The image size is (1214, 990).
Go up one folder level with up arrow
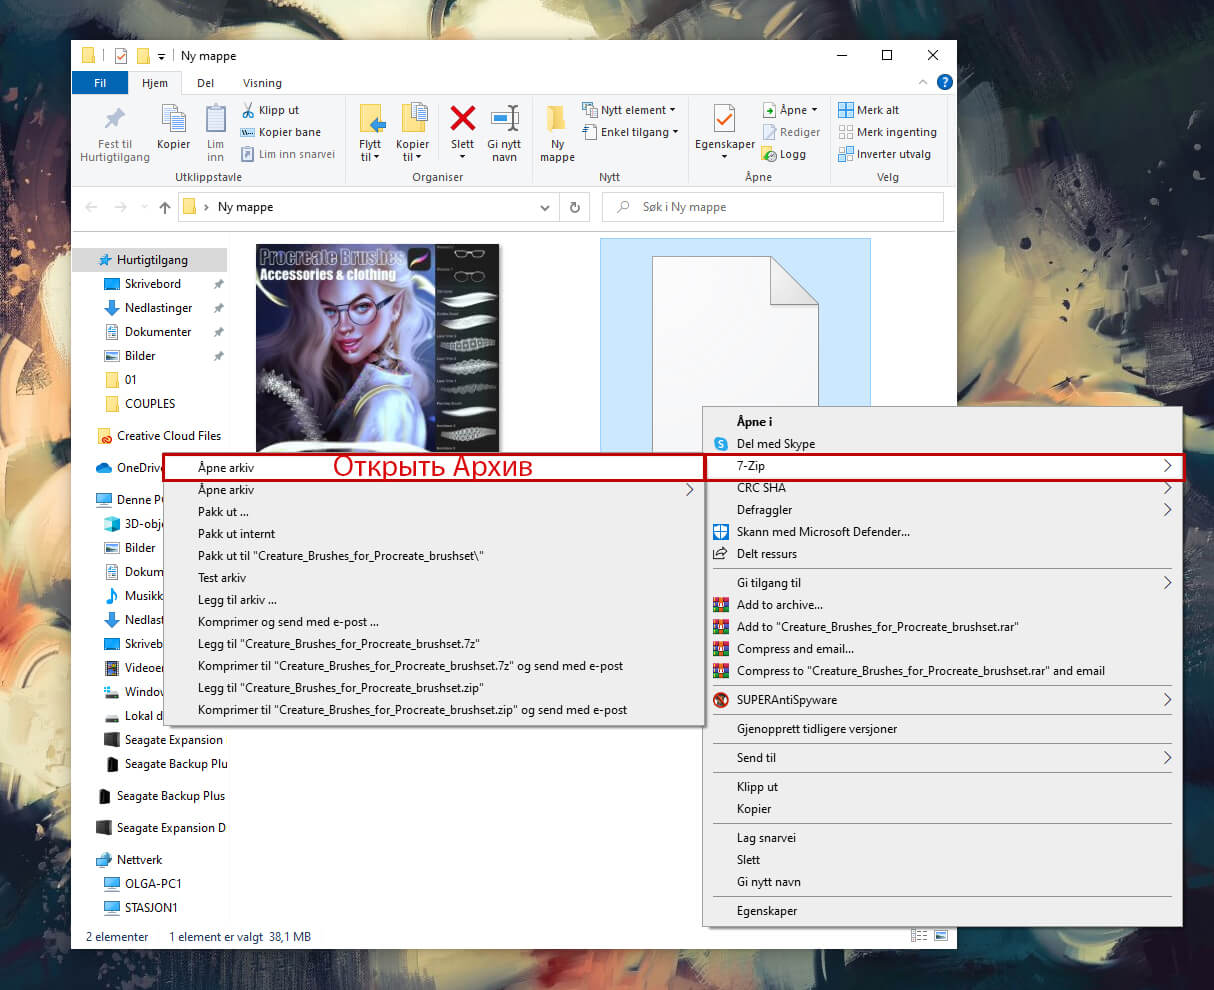coord(165,207)
